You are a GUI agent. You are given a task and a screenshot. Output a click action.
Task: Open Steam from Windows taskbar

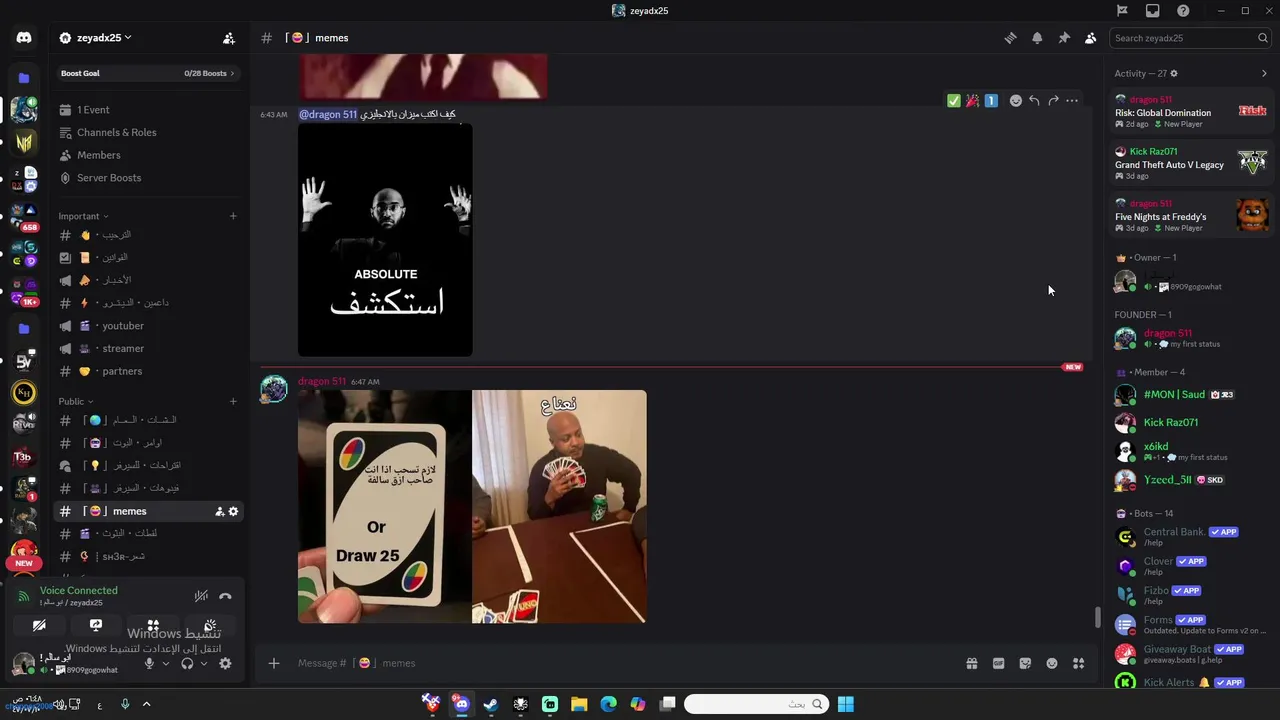(491, 704)
